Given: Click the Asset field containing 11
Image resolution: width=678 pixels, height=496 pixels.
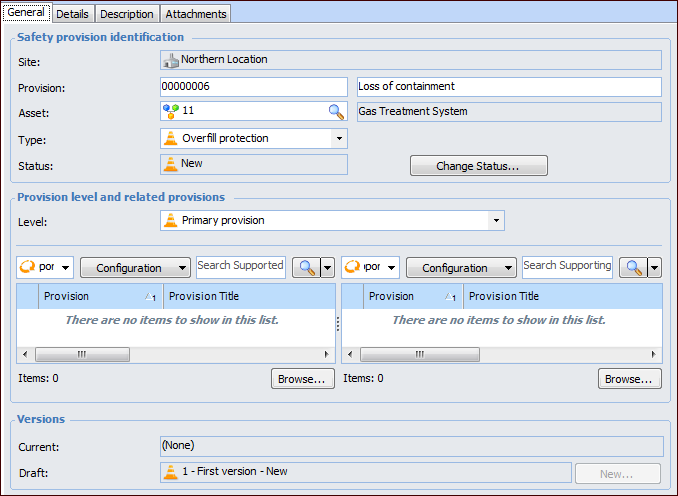Looking at the screenshot, I should tap(253, 111).
